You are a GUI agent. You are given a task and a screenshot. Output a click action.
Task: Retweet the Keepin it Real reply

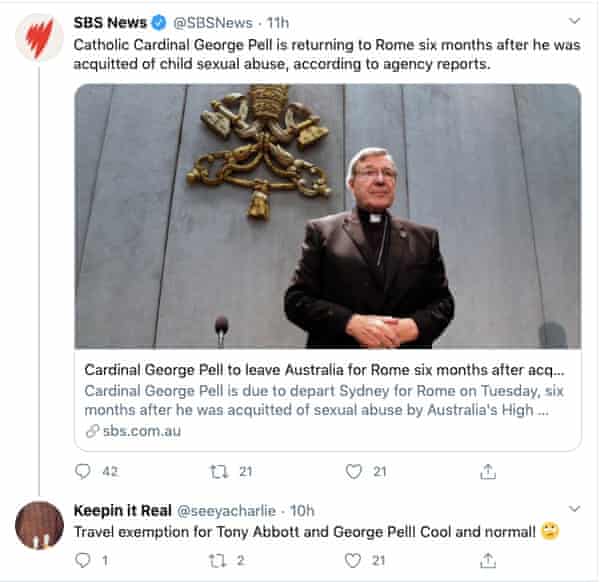[x=218, y=561]
